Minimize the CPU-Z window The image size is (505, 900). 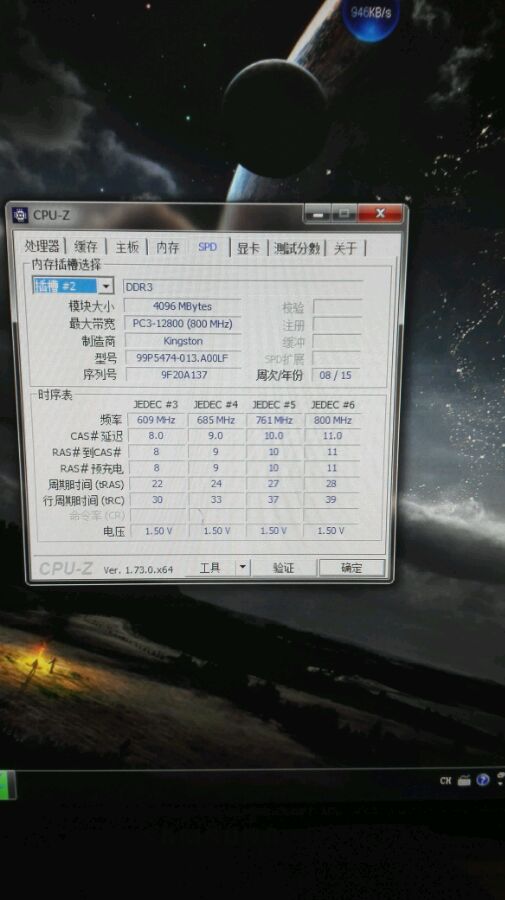point(317,214)
